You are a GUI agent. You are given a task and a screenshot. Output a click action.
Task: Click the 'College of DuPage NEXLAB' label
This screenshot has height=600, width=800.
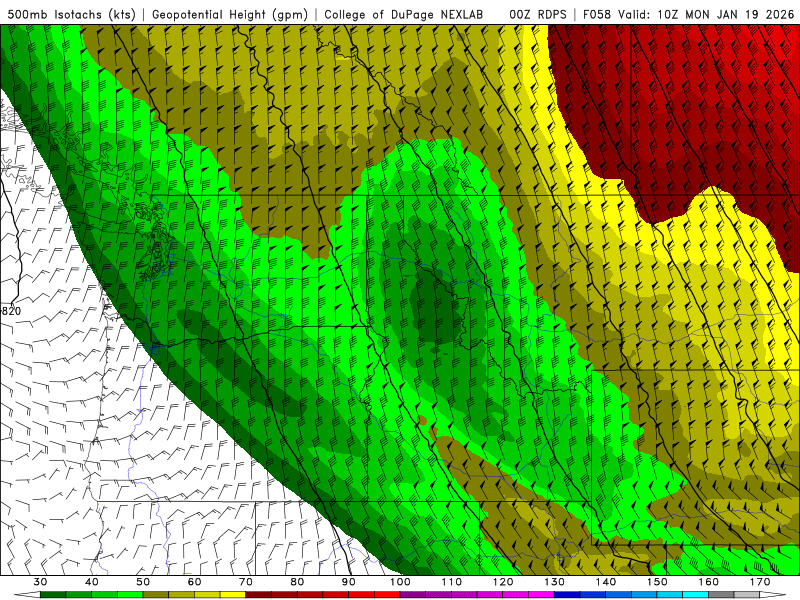point(404,14)
